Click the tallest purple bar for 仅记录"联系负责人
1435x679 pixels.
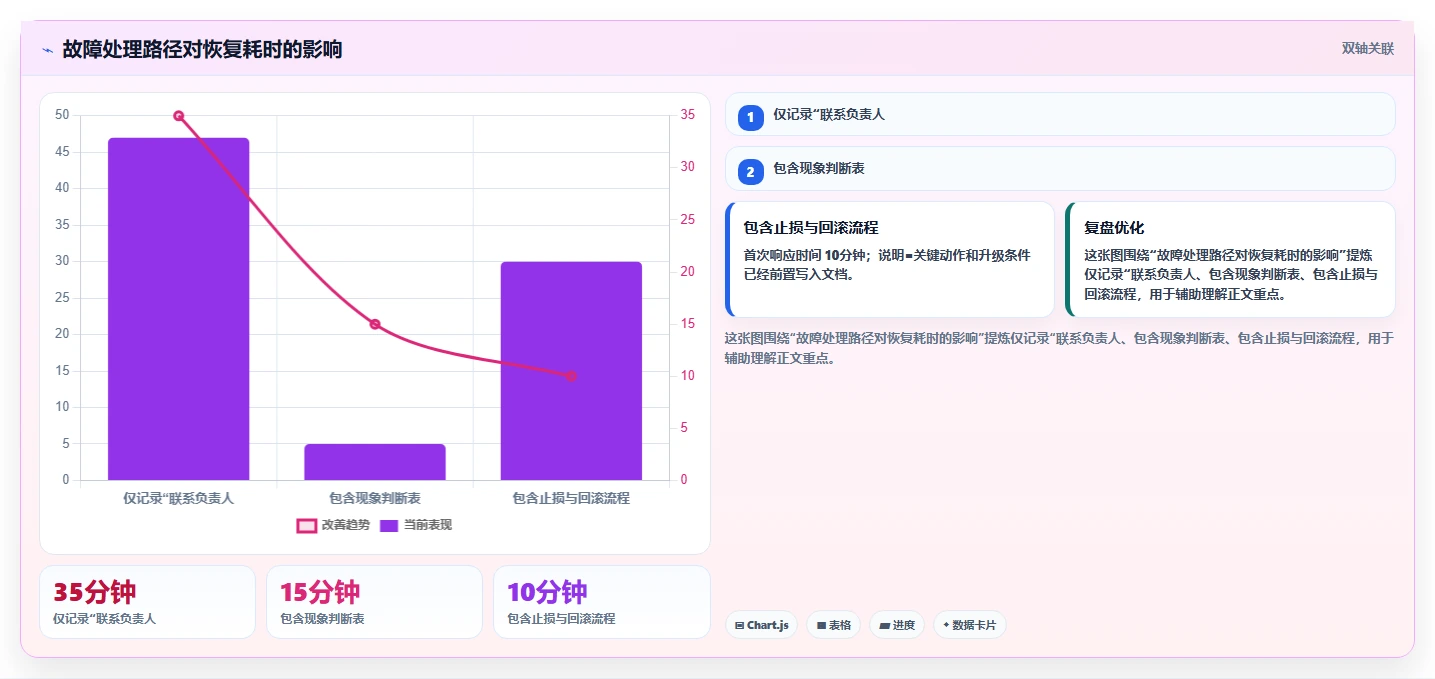coord(179,309)
